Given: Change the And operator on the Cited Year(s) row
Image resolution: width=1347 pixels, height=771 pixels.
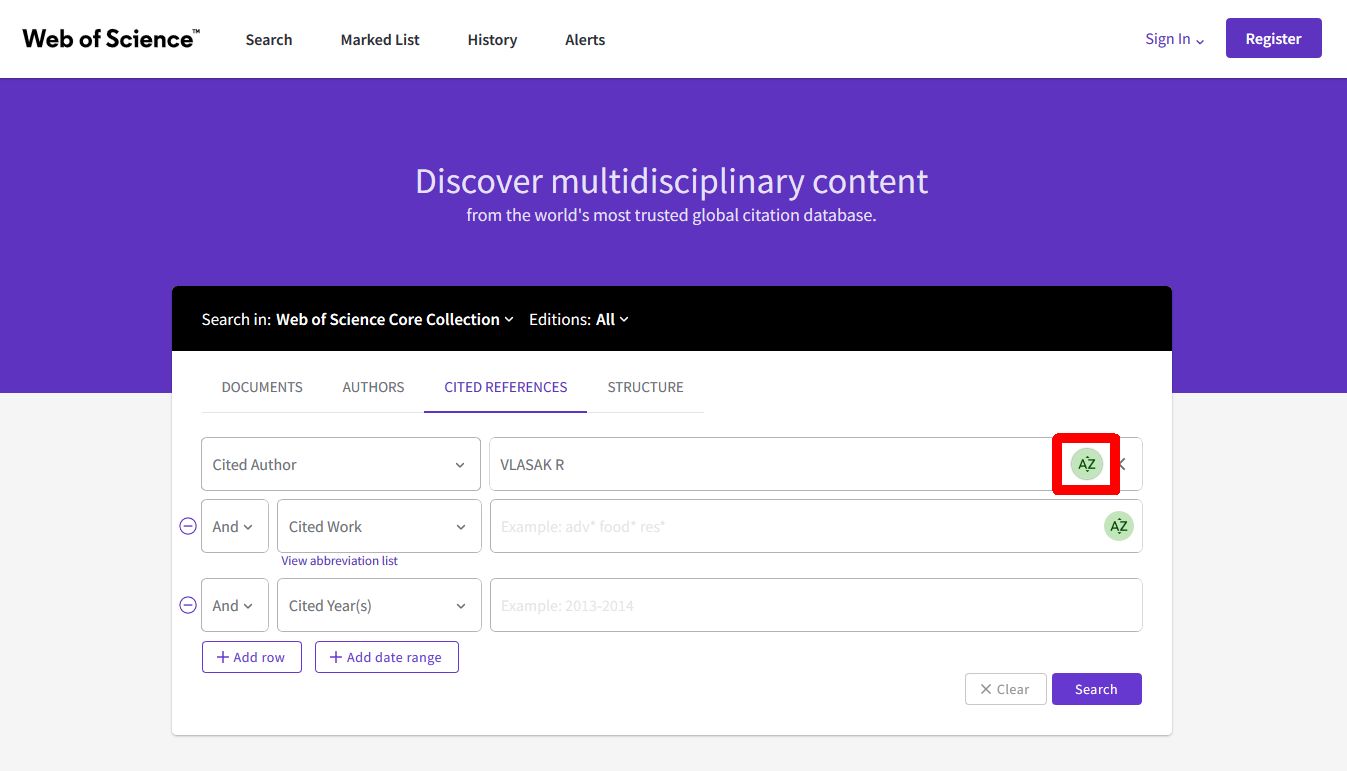Looking at the screenshot, I should (235, 605).
